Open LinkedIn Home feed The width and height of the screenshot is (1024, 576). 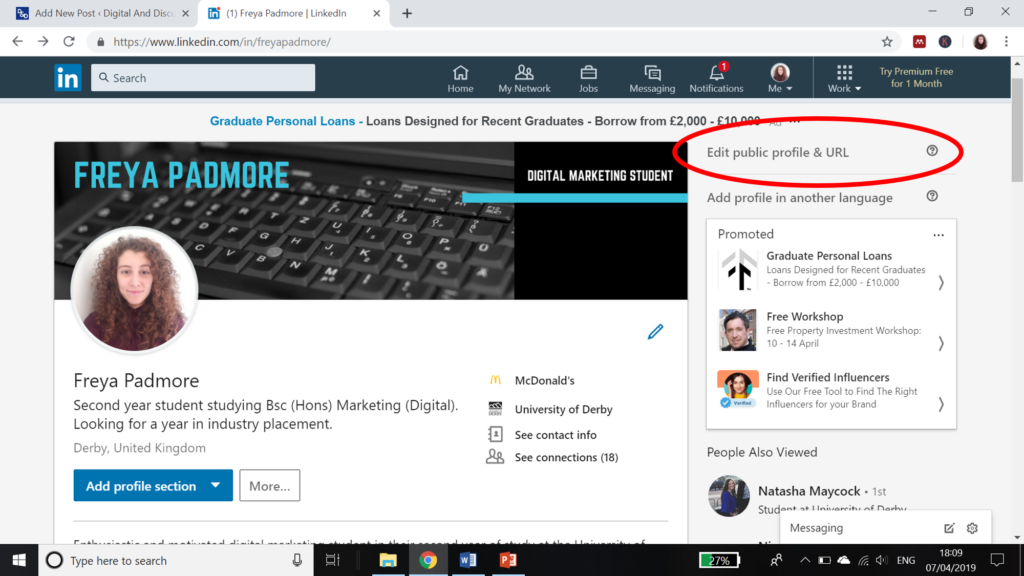460,79
